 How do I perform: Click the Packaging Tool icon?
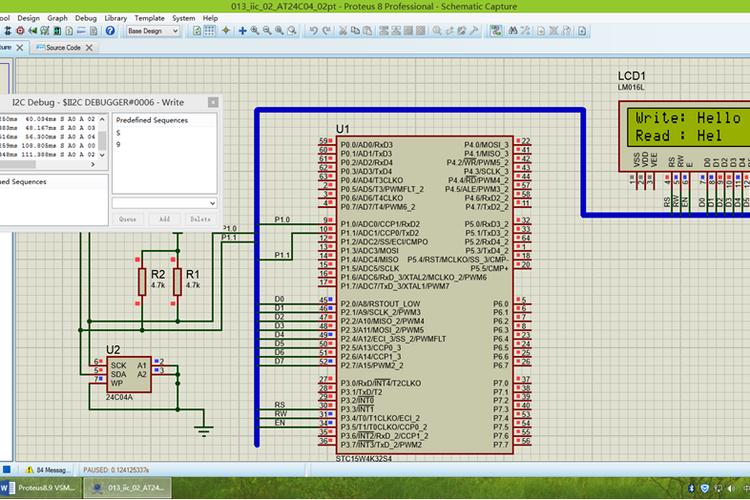(461, 31)
